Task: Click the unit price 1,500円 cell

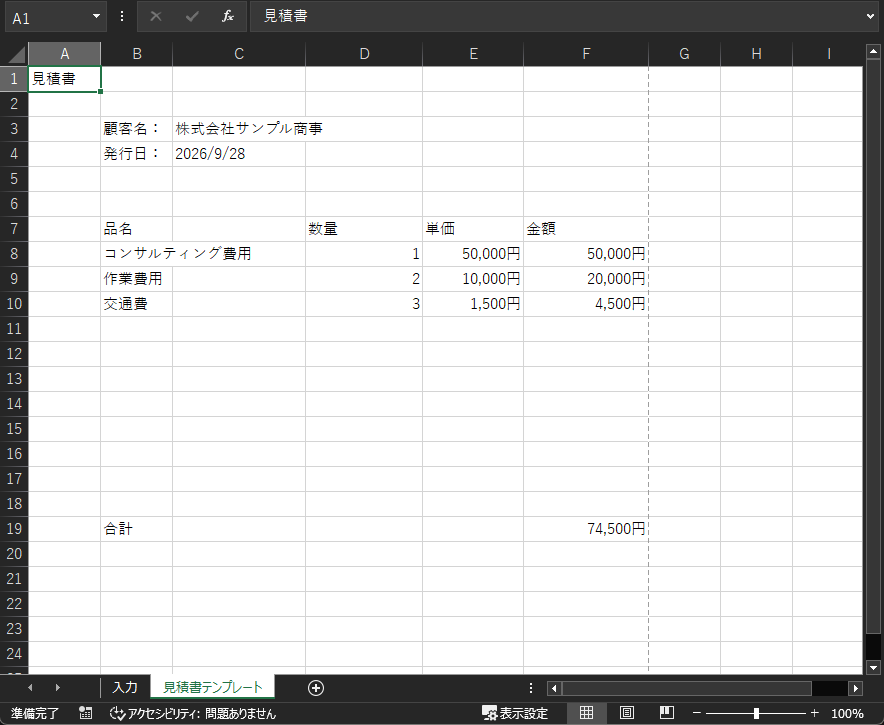Action: point(473,304)
